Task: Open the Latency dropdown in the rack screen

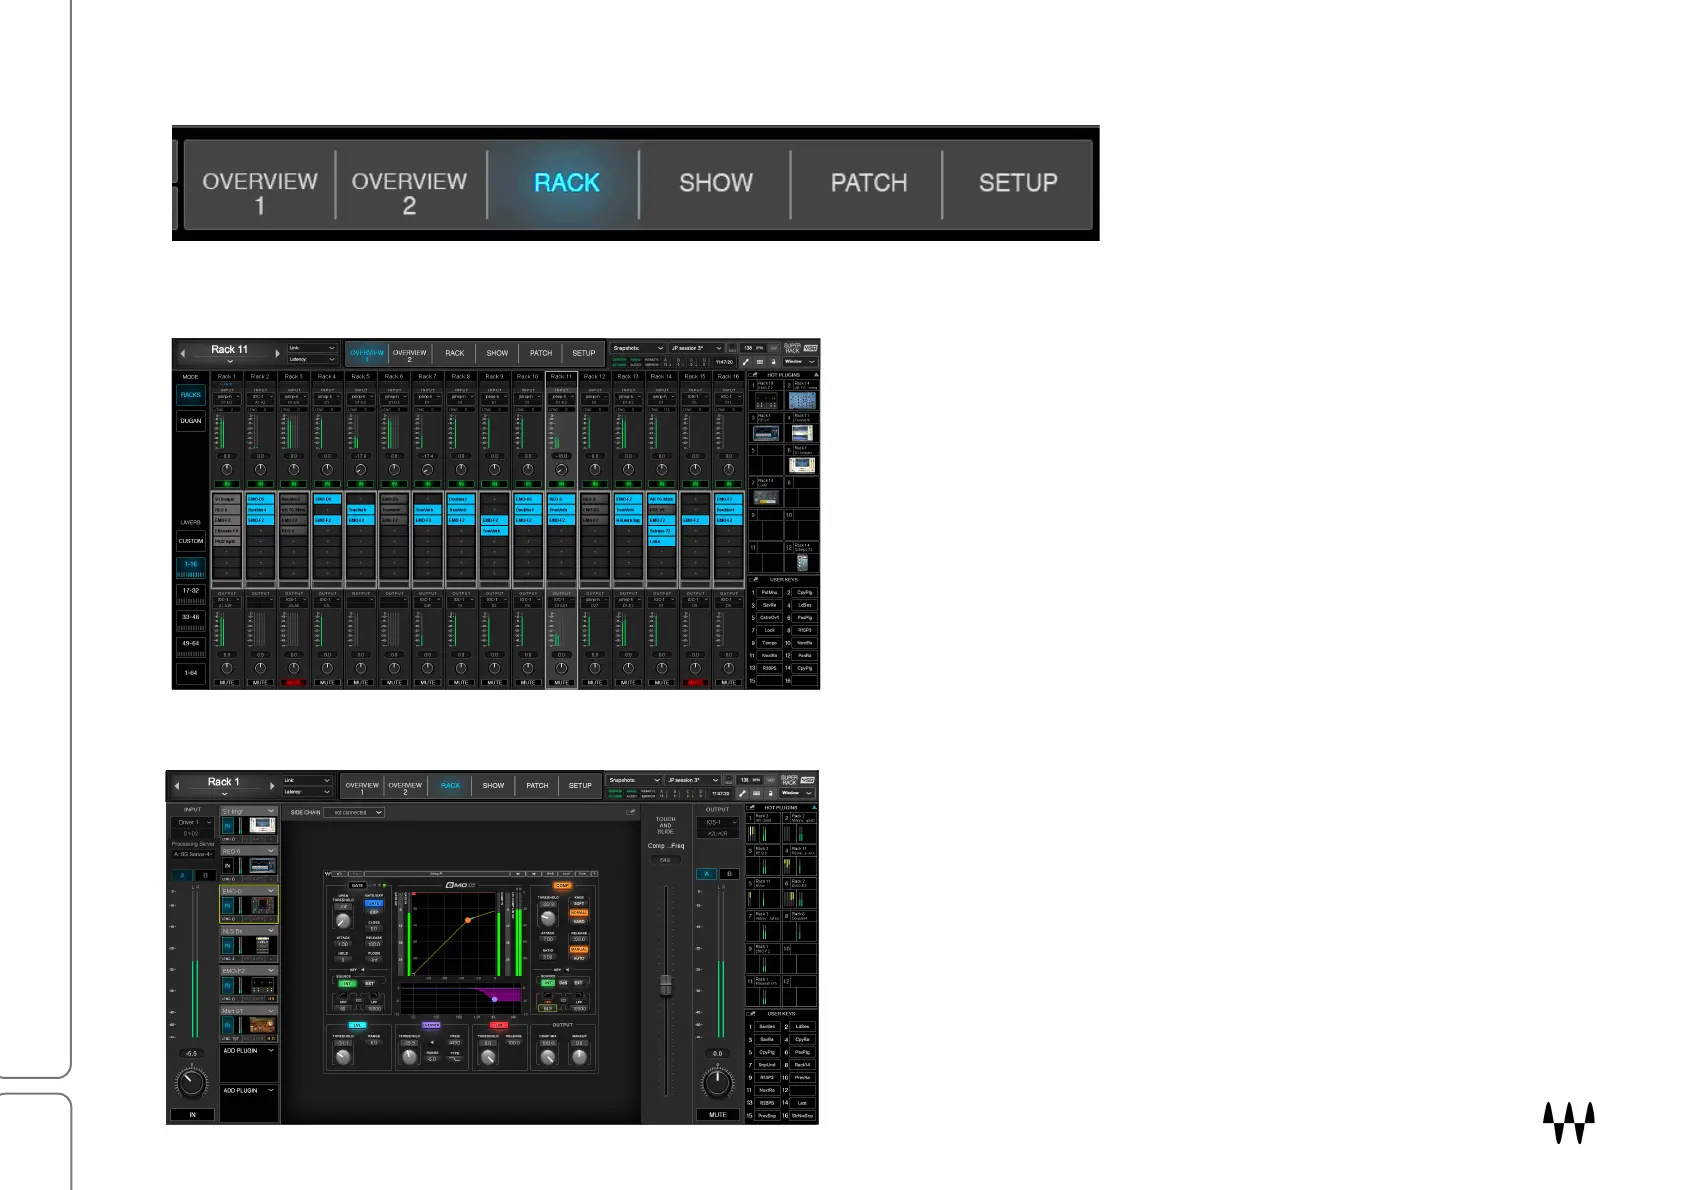Action: [x=306, y=791]
